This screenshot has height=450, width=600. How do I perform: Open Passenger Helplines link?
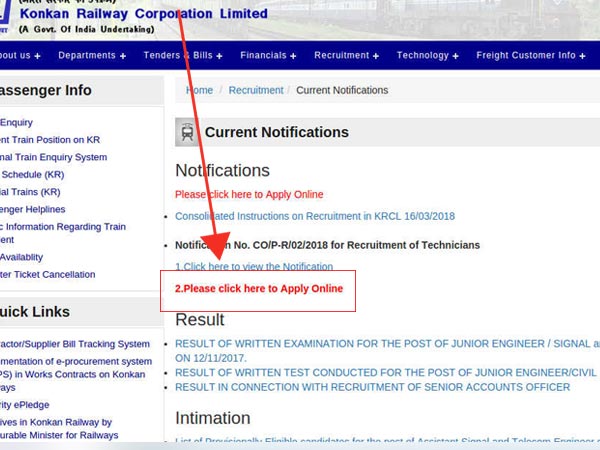point(33,209)
